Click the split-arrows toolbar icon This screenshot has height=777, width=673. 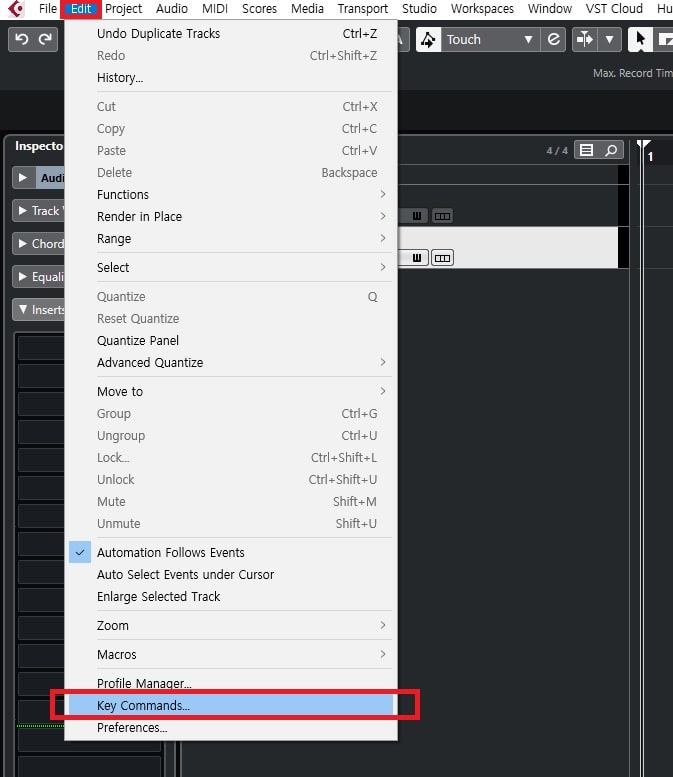pos(585,39)
